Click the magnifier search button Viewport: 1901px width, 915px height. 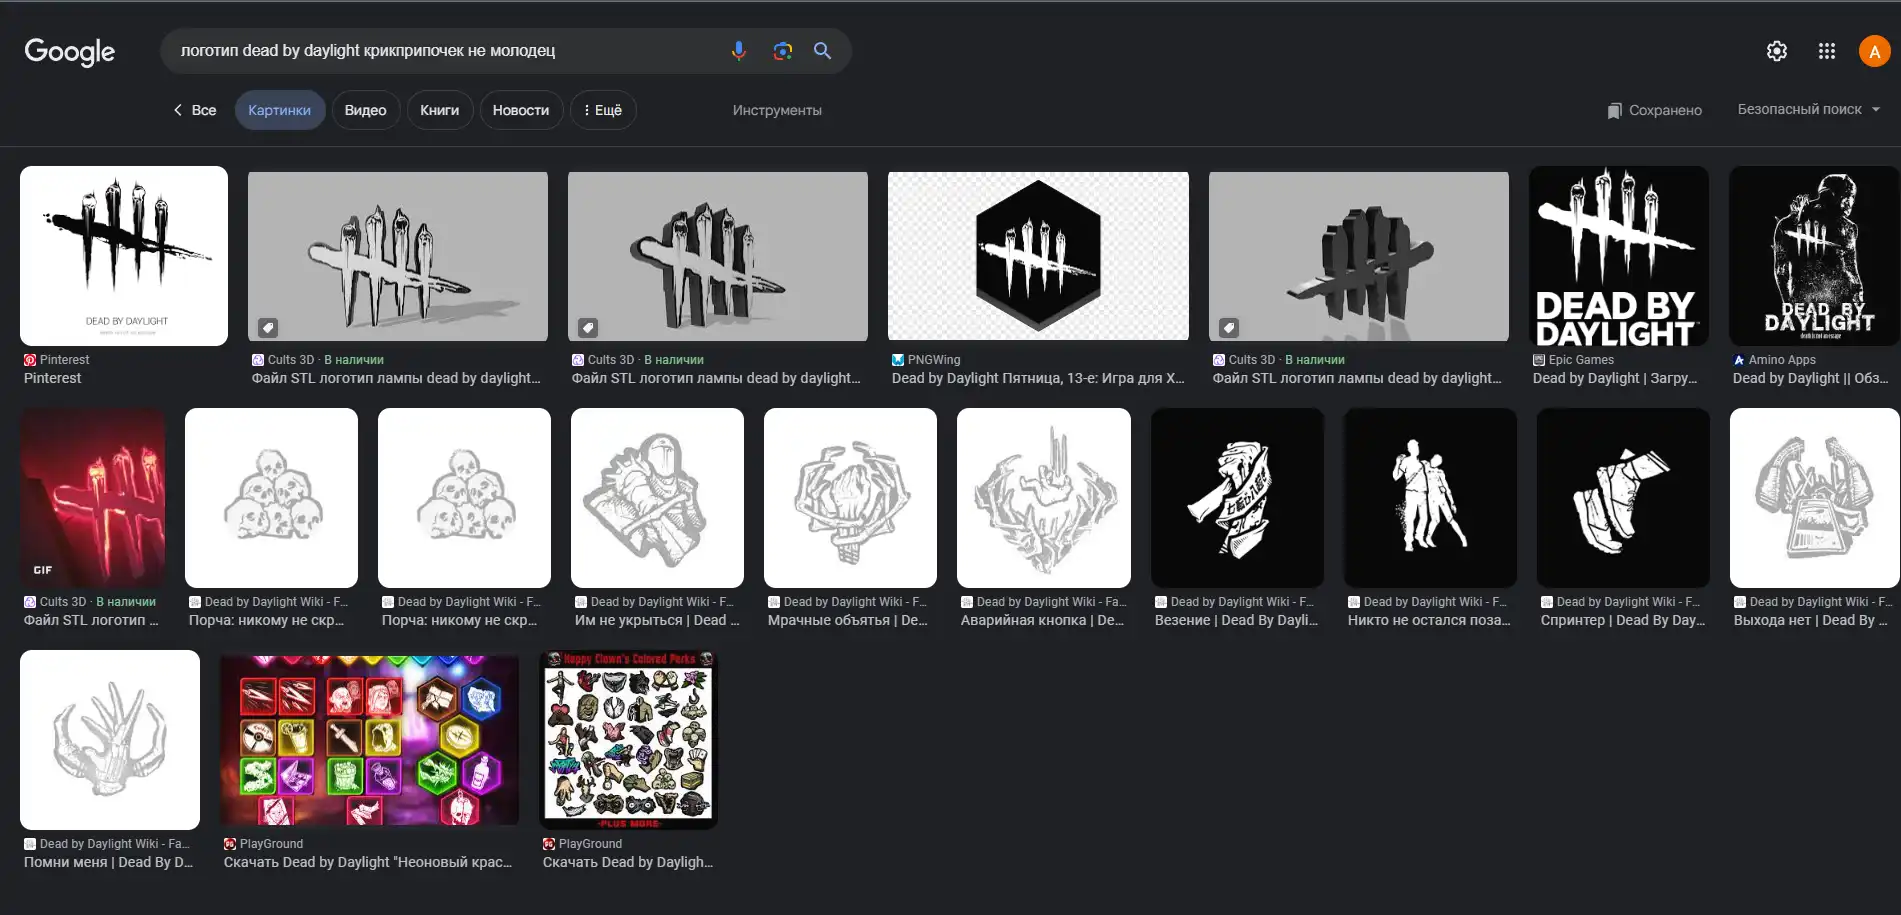tap(823, 51)
